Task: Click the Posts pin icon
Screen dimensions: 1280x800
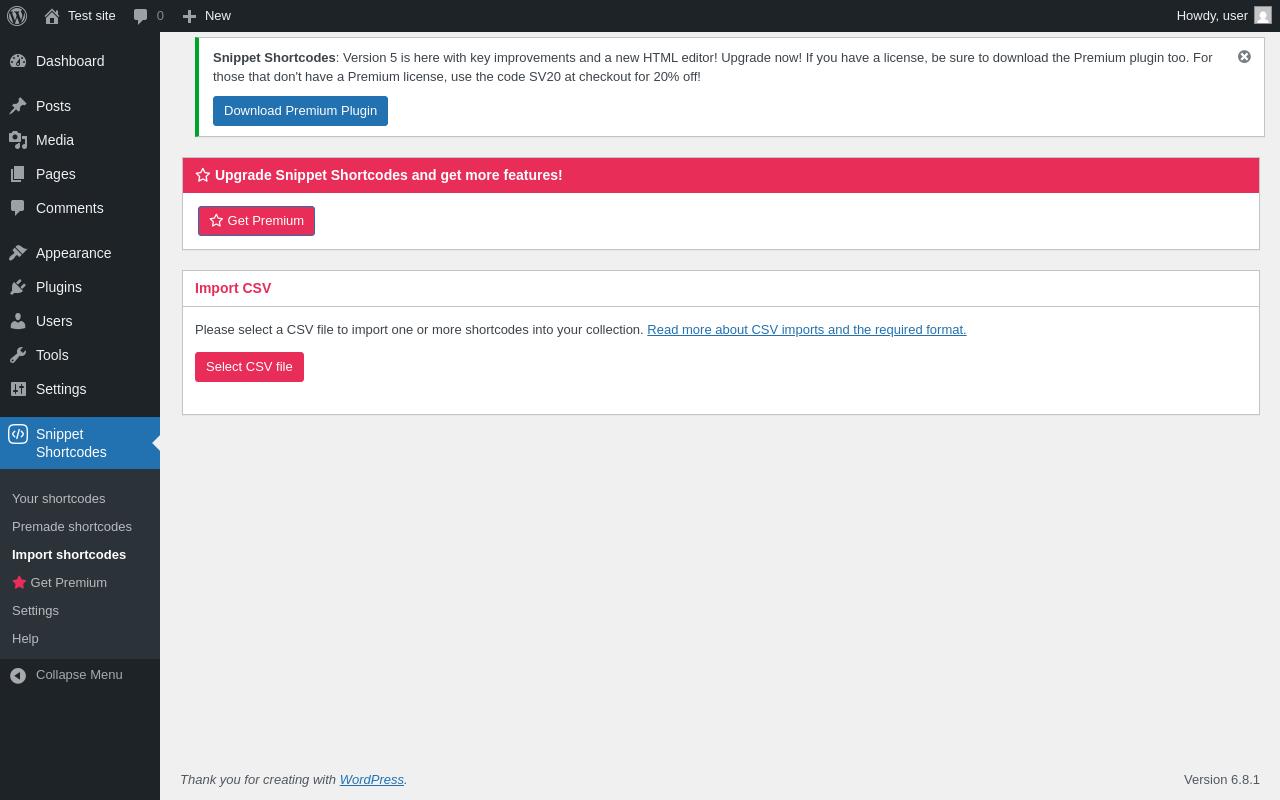Action: (18, 106)
